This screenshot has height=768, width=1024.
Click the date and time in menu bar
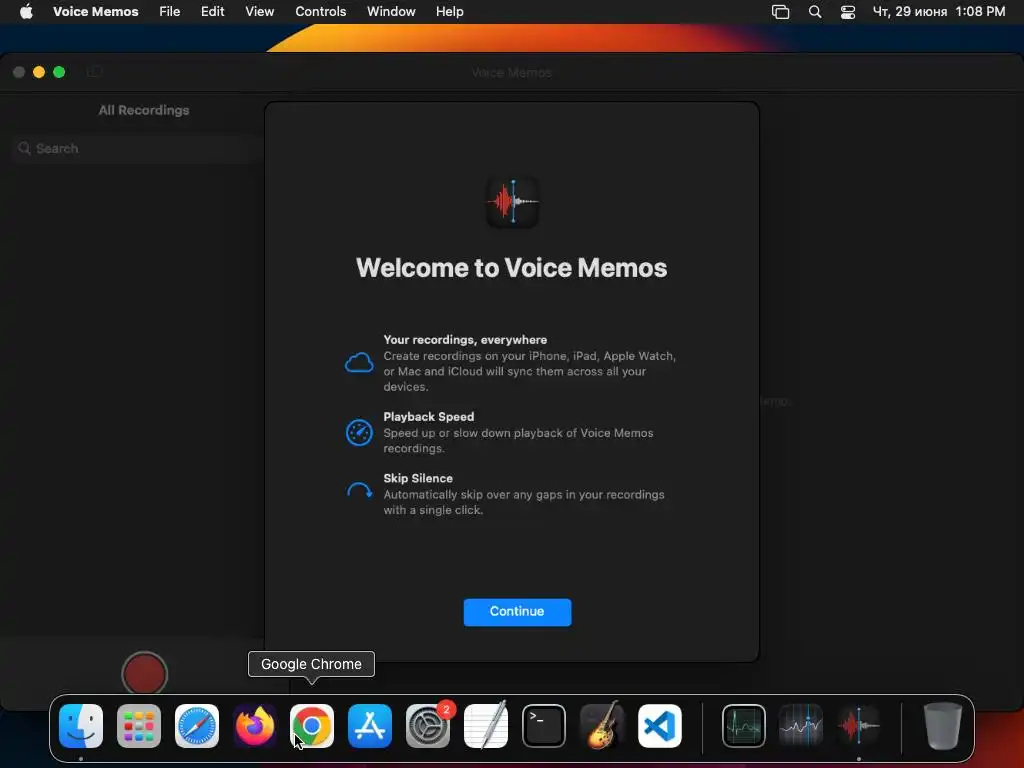[938, 12]
